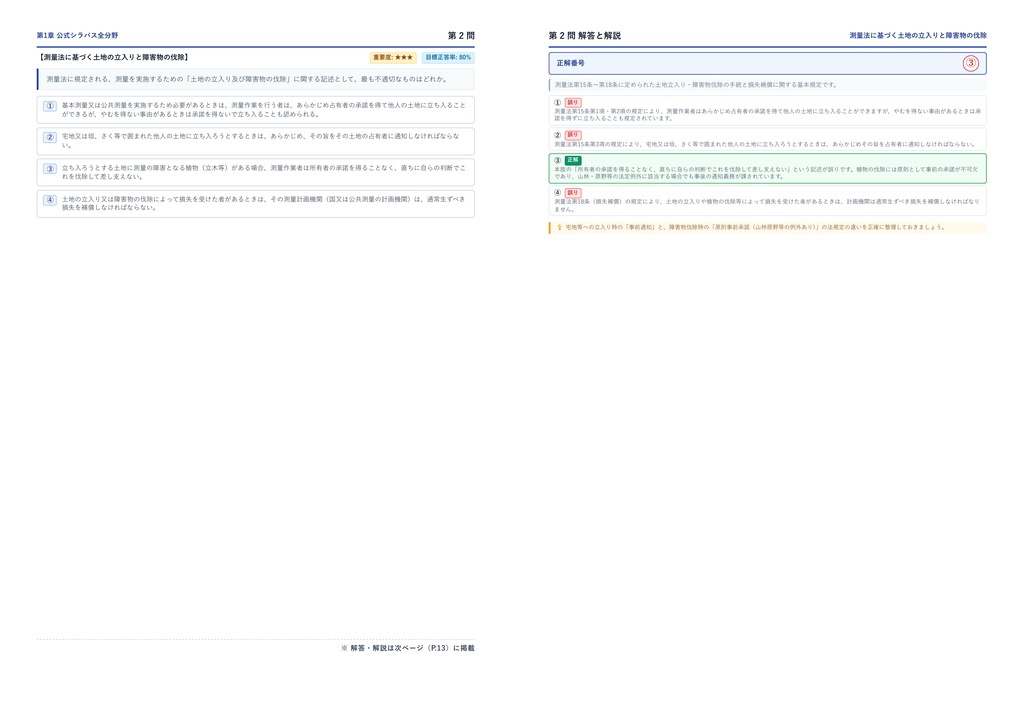The width and height of the screenshot is (1024, 724).
Task: Click the tip text starting 宅地等への立入り時の
Action: (755, 228)
